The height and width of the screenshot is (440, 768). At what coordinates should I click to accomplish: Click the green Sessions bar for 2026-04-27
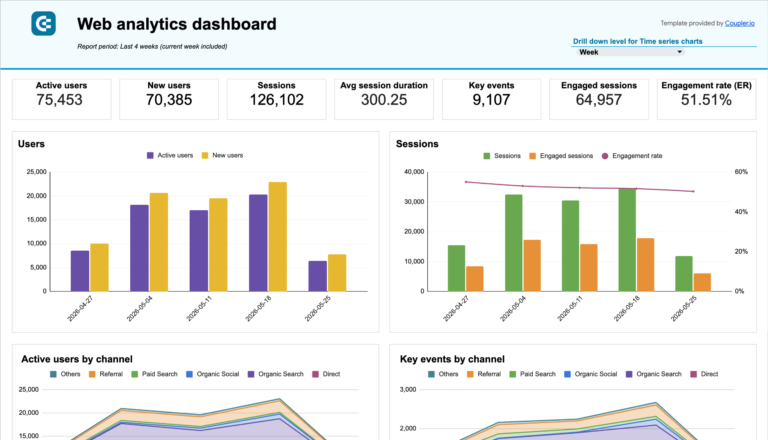pos(456,269)
